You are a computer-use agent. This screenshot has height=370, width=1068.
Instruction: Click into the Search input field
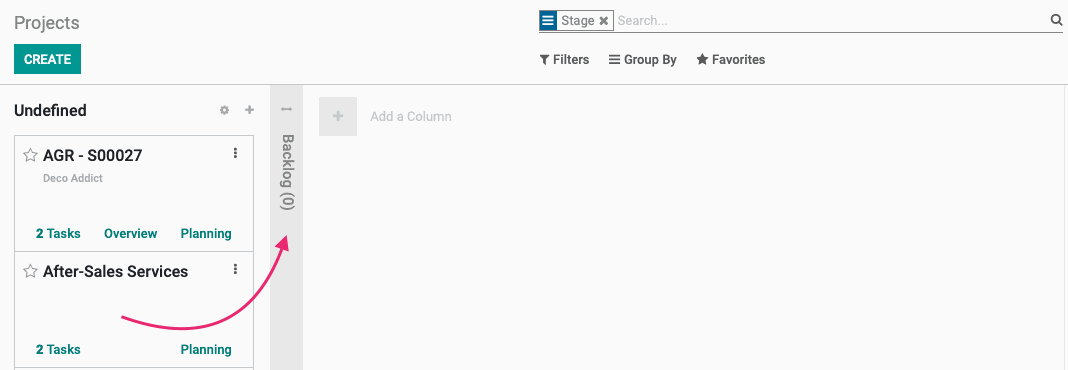(x=831, y=20)
